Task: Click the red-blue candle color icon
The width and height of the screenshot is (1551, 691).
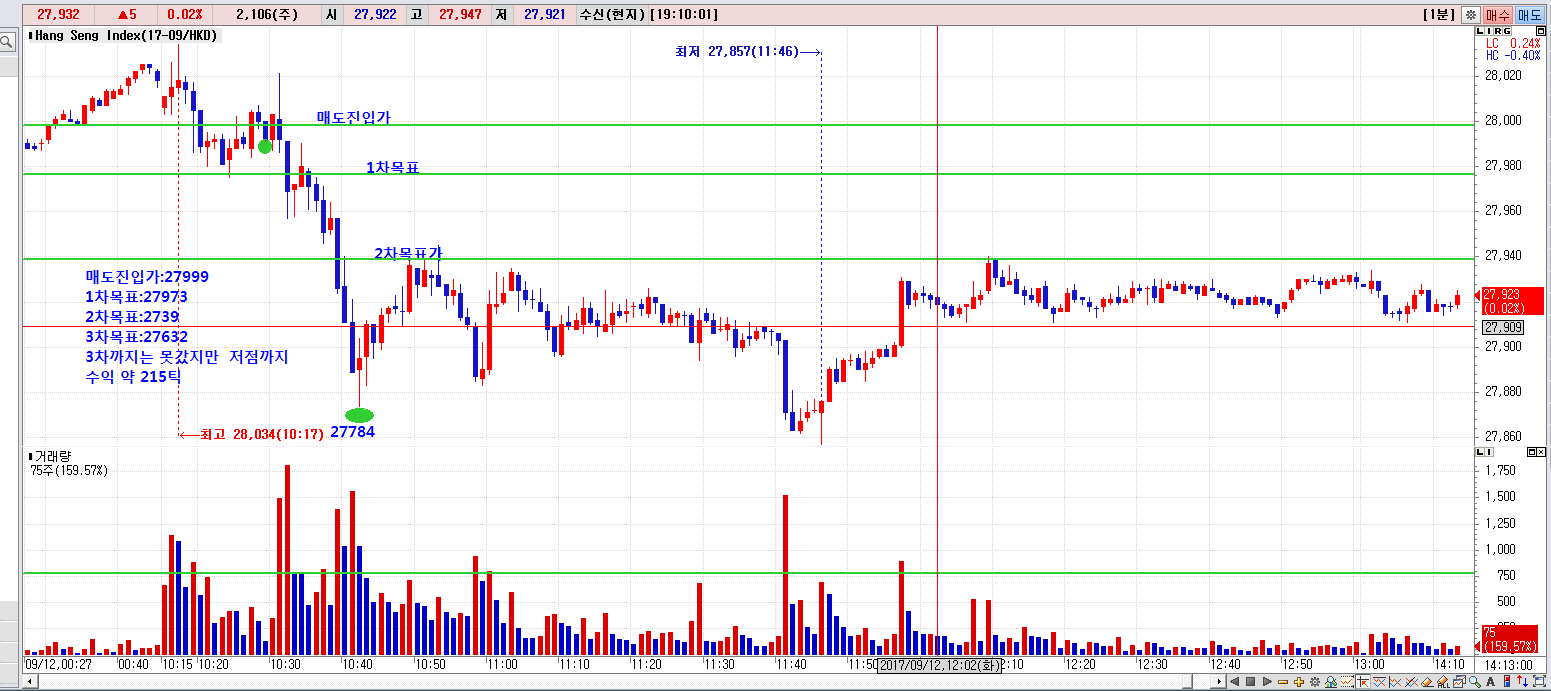Action: click(x=1507, y=681)
